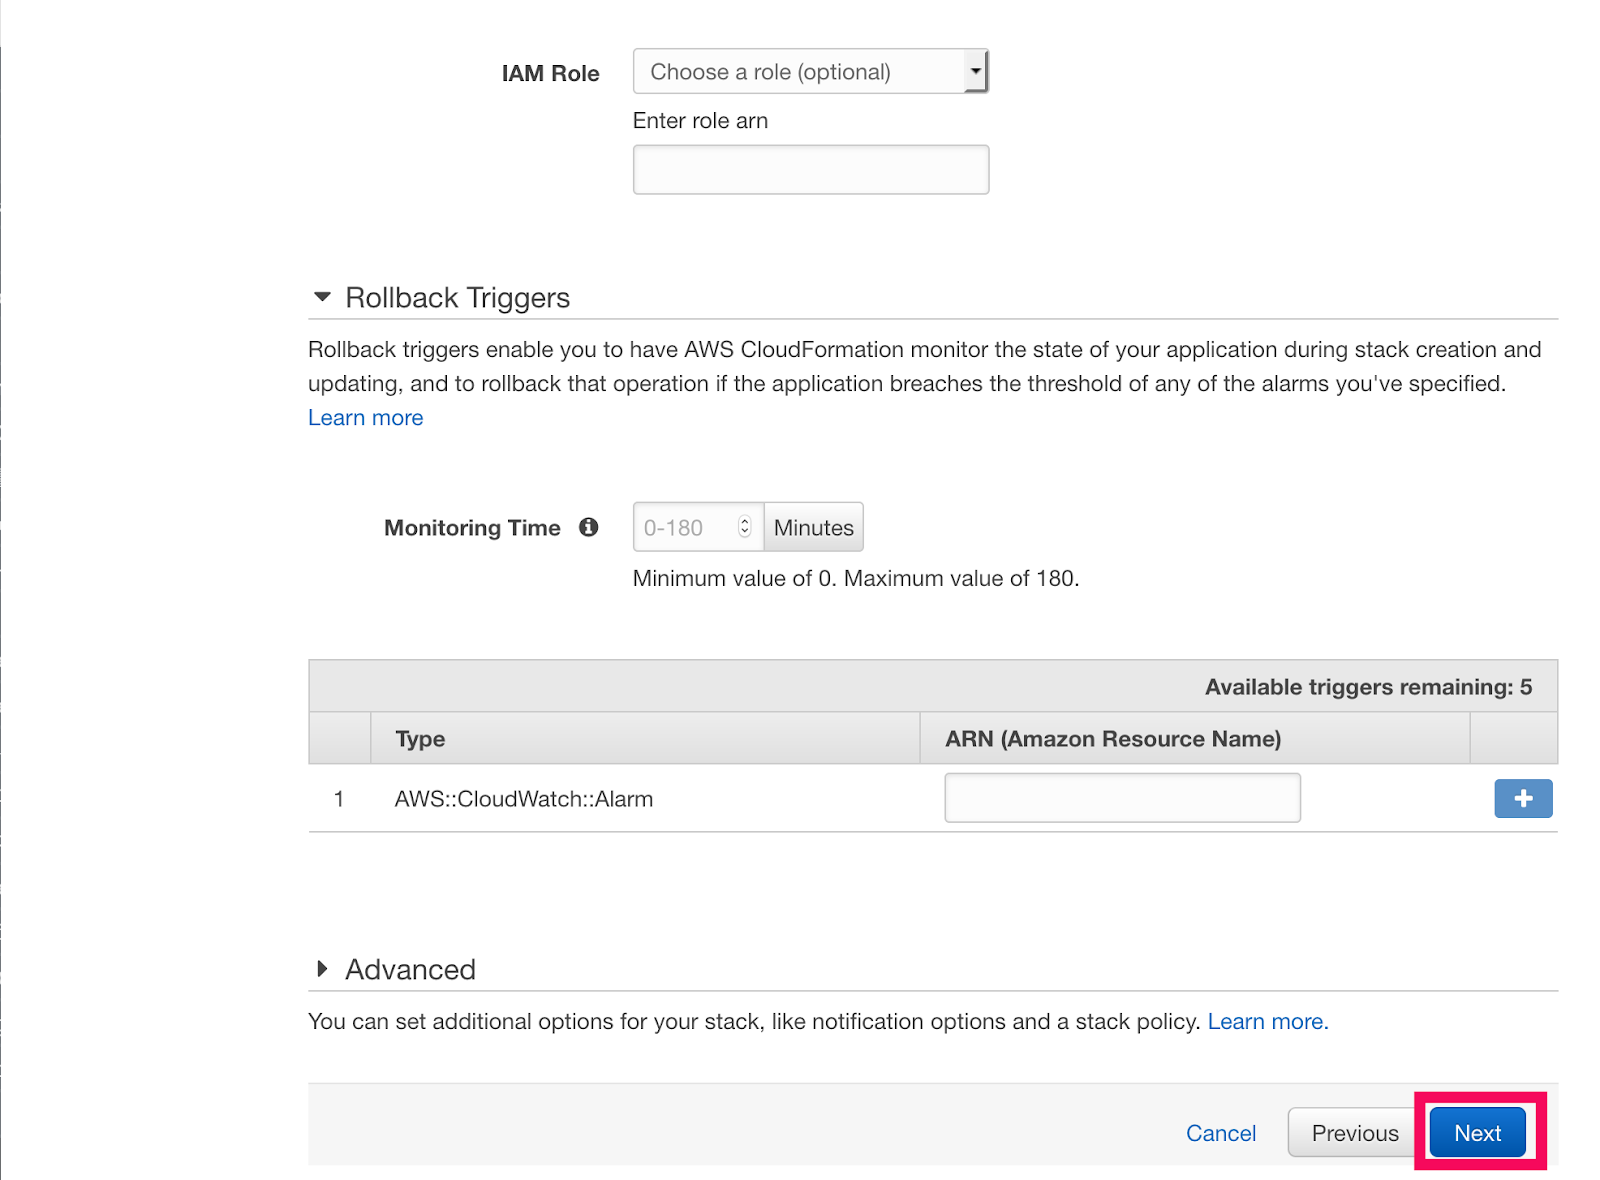Image resolution: width=1600 pixels, height=1180 pixels.
Task: Click the Monitoring Time label
Action: (472, 528)
